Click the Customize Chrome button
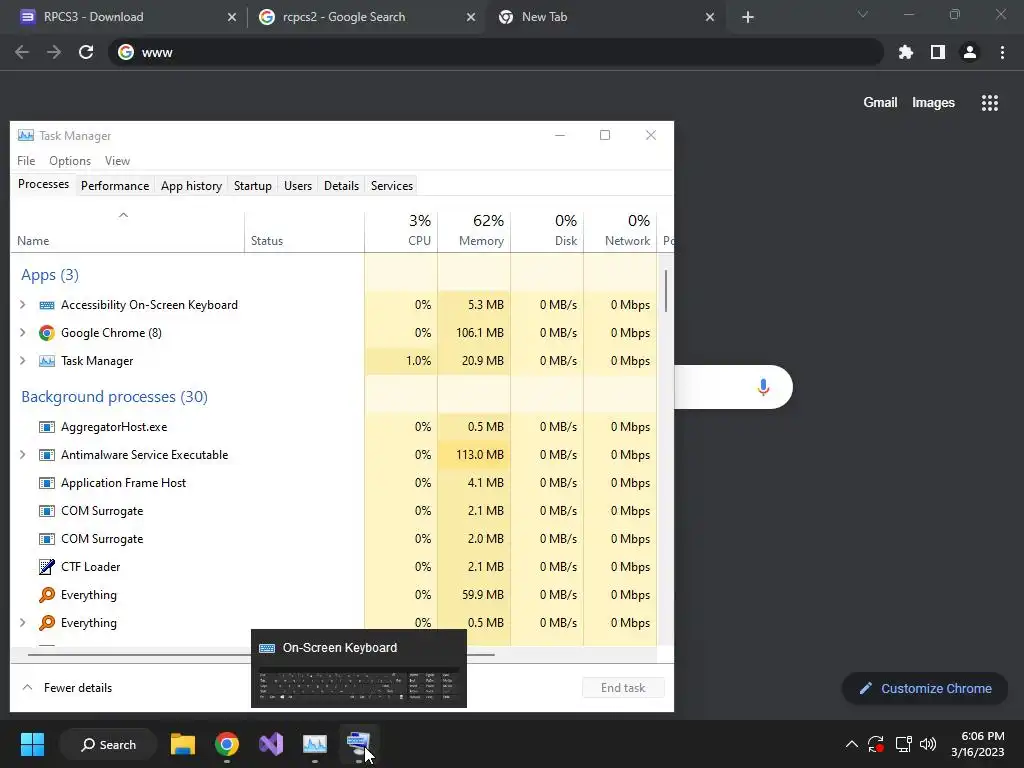Screen dimensions: 1024x768 925,688
